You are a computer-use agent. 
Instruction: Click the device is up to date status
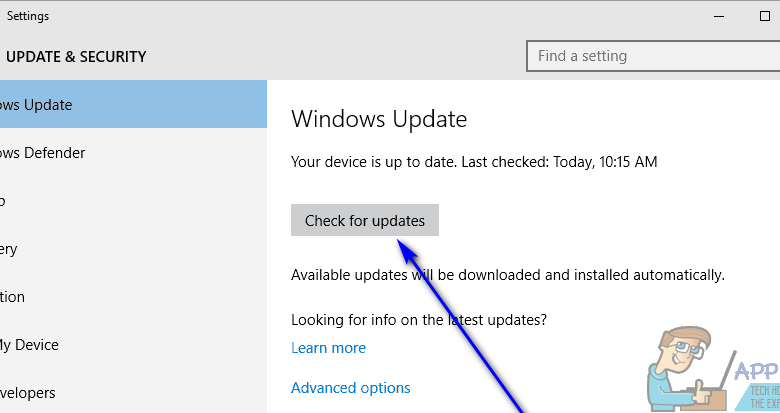point(473,161)
